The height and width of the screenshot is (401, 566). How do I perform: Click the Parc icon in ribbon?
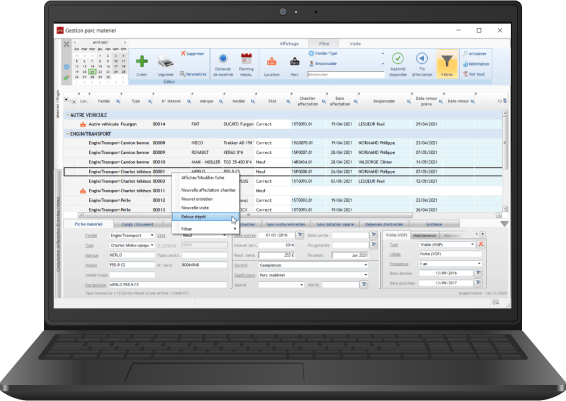[x=295, y=62]
